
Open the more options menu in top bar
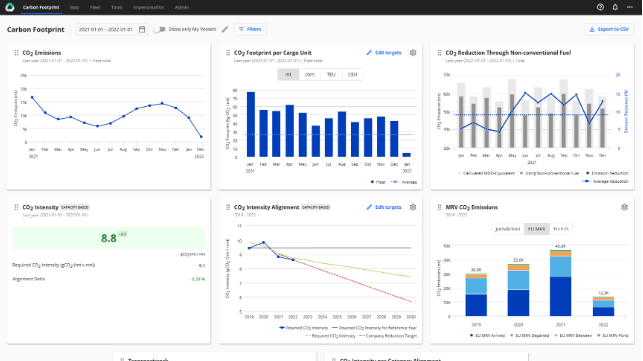pos(630,7)
